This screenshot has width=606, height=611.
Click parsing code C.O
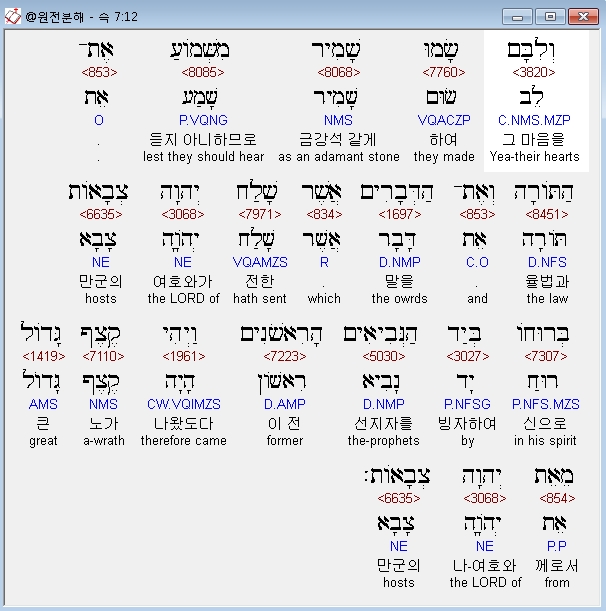point(477,262)
